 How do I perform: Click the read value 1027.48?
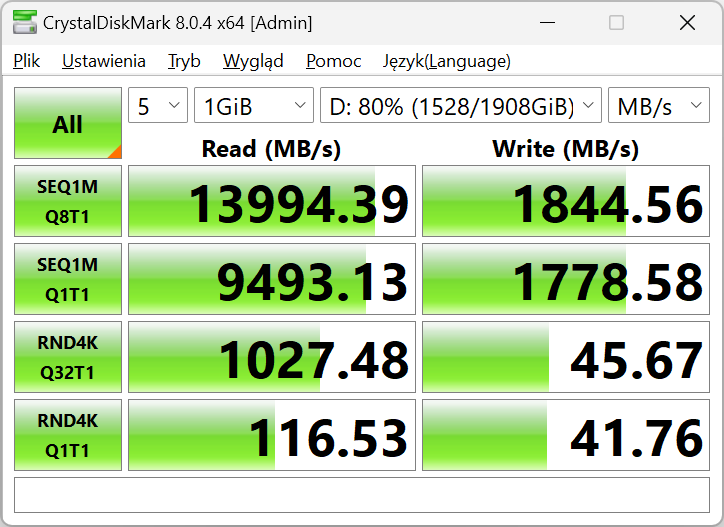coord(272,357)
